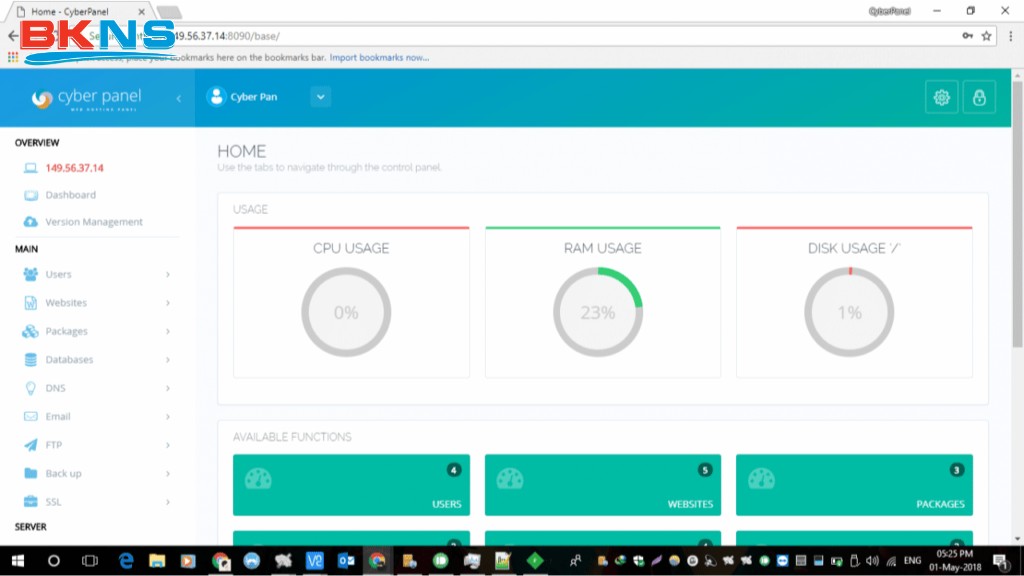
Task: Expand the Websites sidebar submenu
Action: (x=167, y=303)
